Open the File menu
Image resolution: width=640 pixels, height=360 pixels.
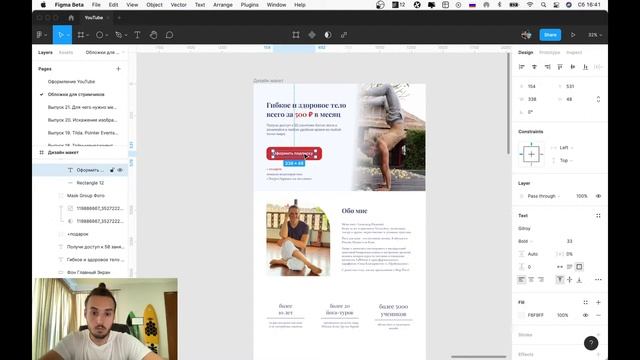pos(96,5)
